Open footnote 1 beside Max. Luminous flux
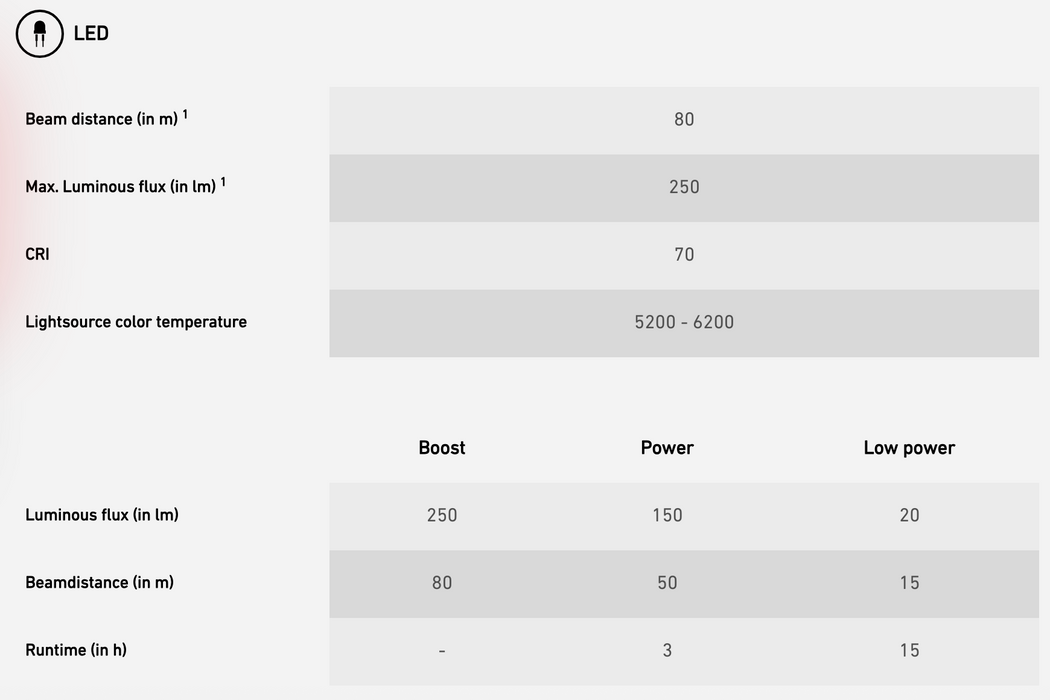1050x700 pixels. pyautogui.click(x=223, y=181)
